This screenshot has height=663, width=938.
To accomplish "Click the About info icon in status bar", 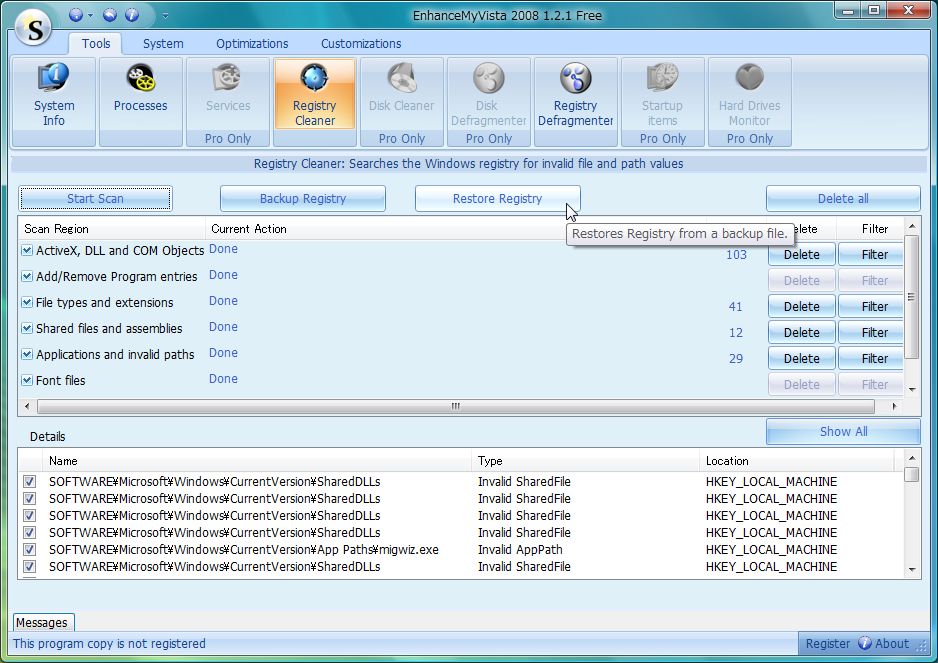I will [x=864, y=643].
